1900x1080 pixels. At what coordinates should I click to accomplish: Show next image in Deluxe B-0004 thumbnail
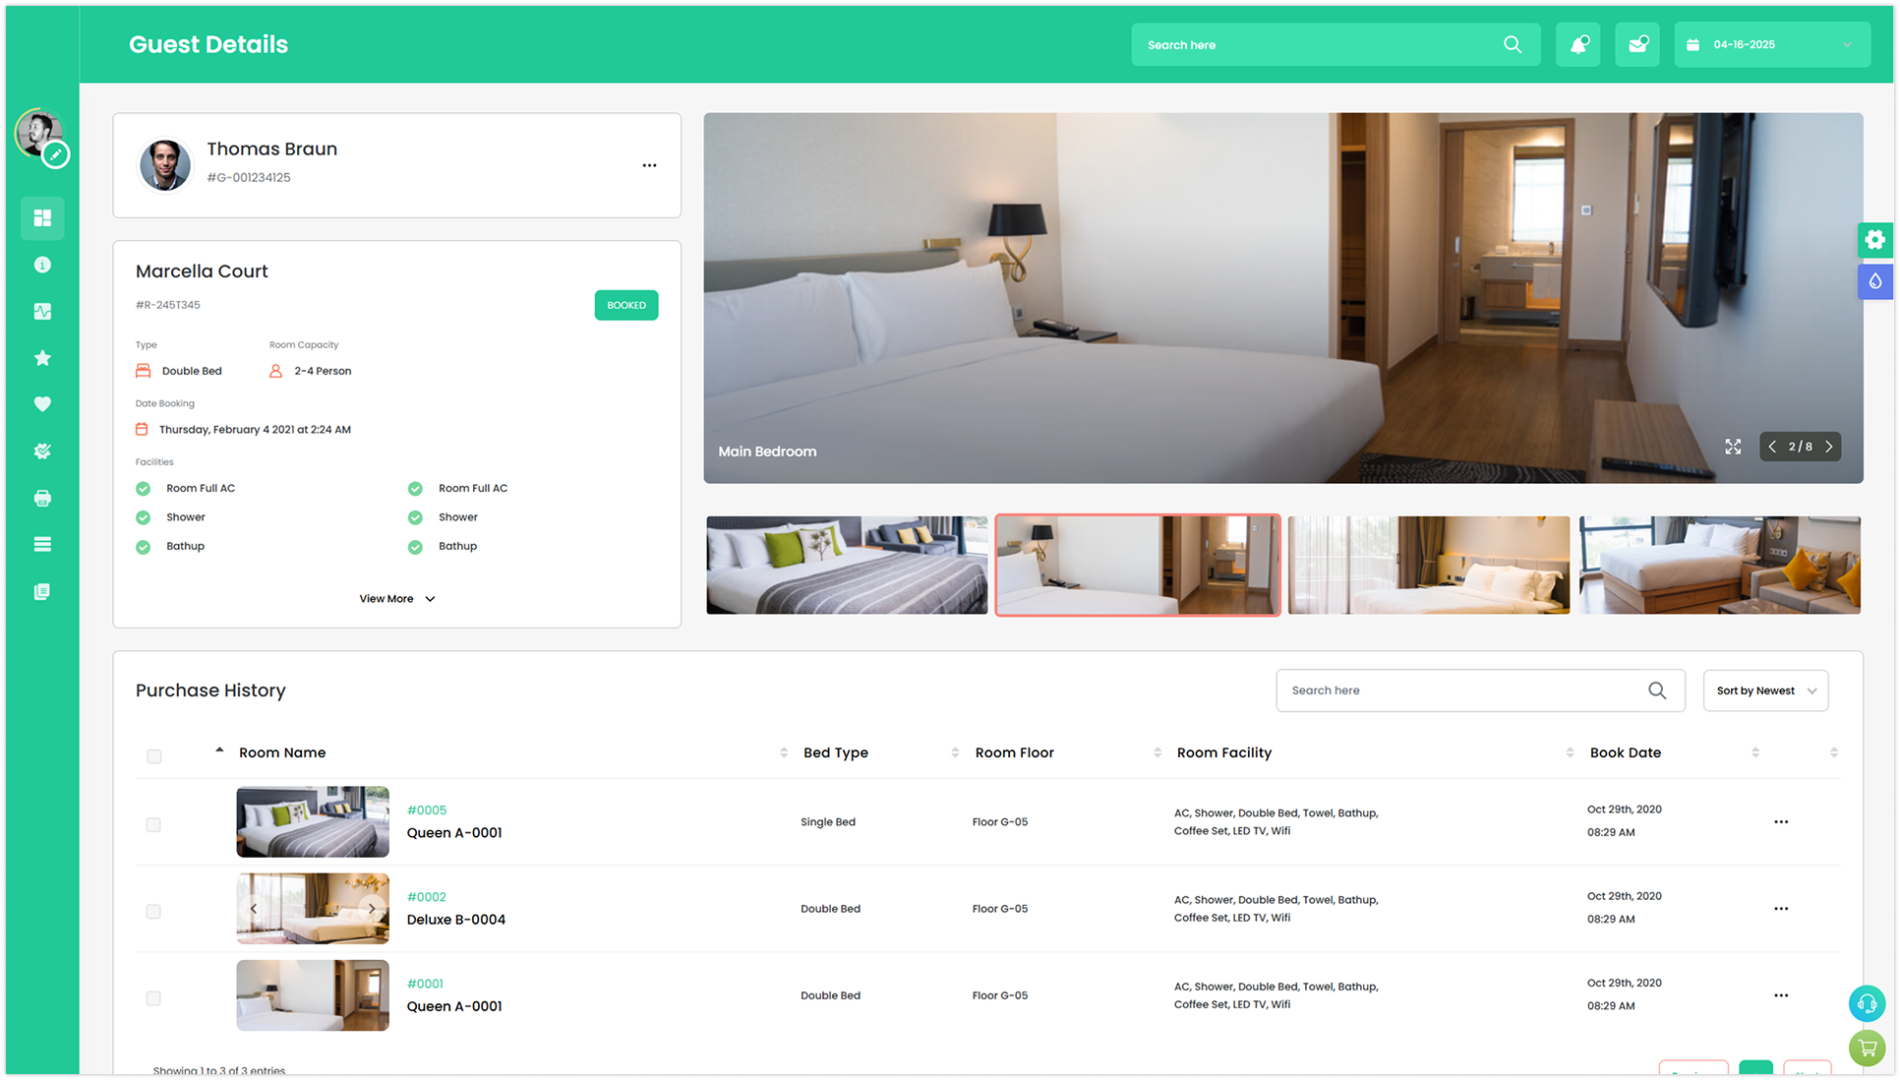coord(372,909)
